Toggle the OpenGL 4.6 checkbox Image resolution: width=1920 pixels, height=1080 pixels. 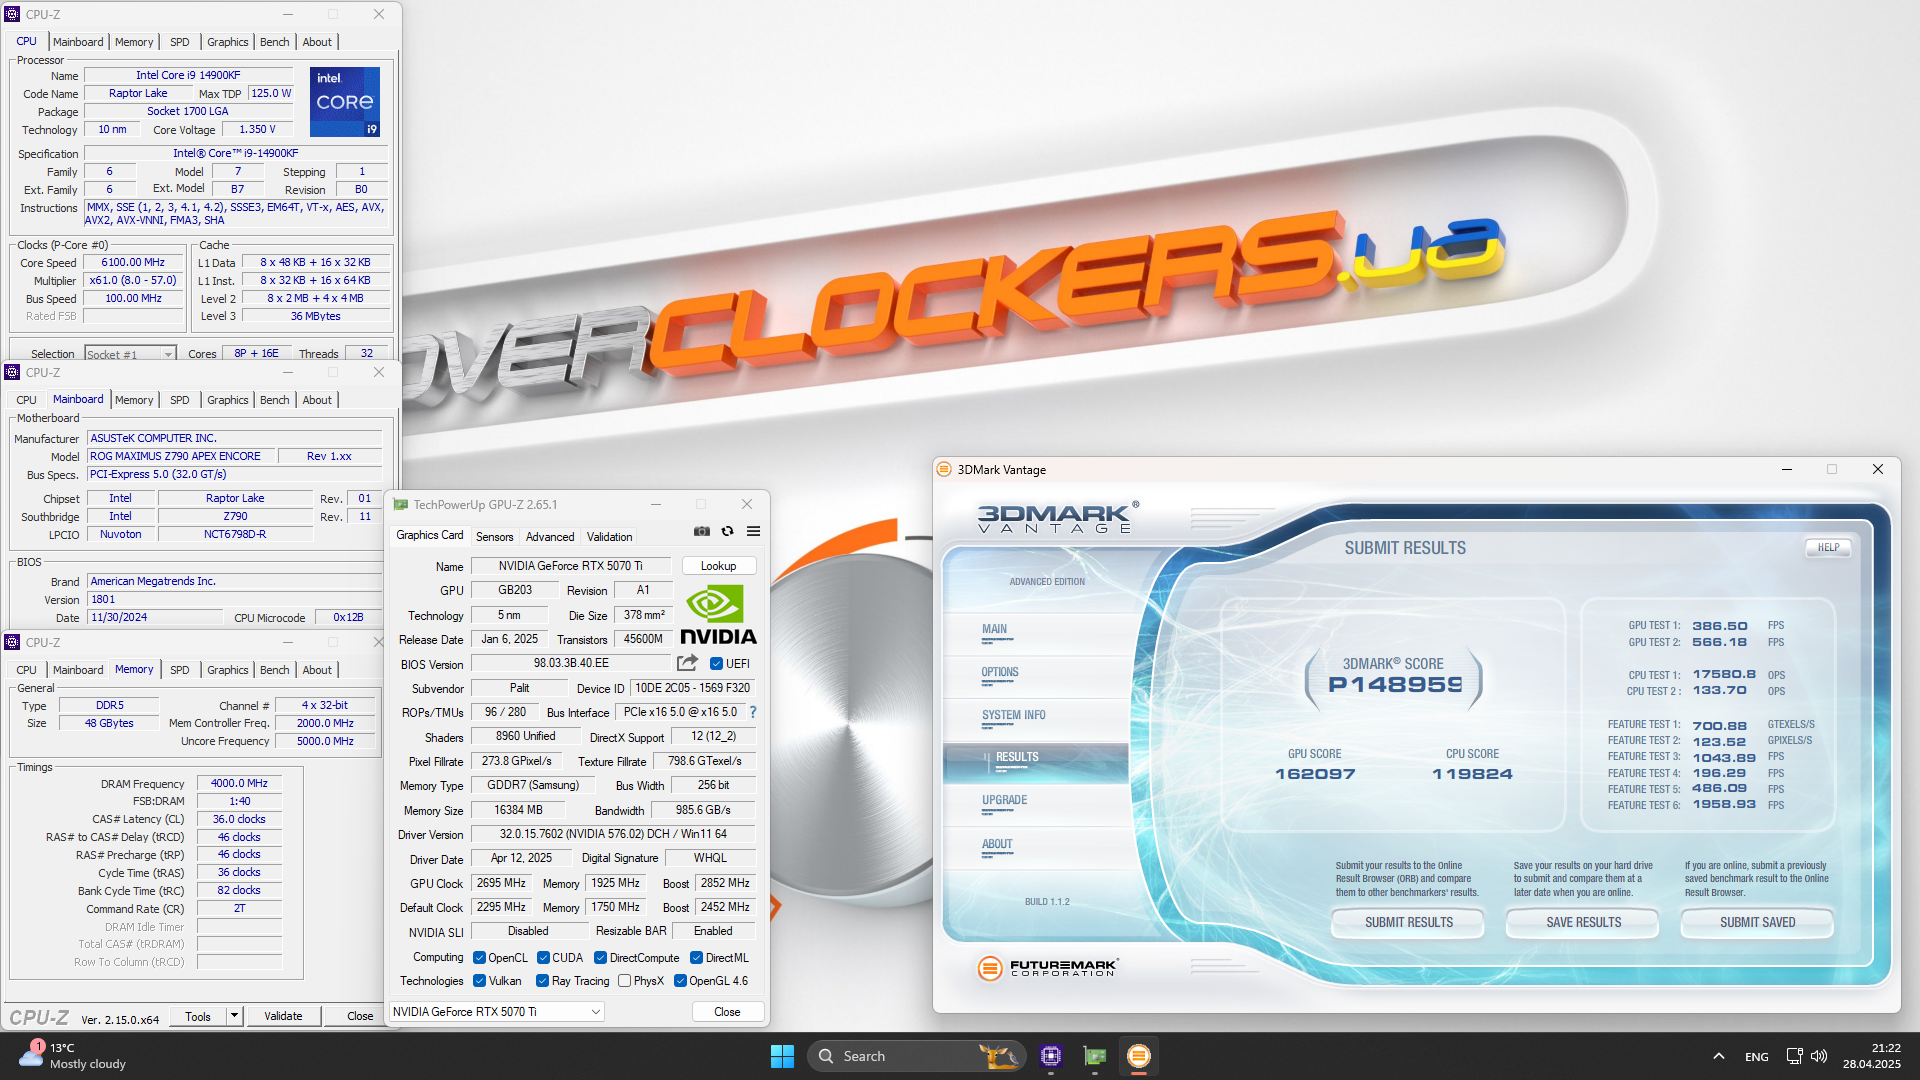680,981
